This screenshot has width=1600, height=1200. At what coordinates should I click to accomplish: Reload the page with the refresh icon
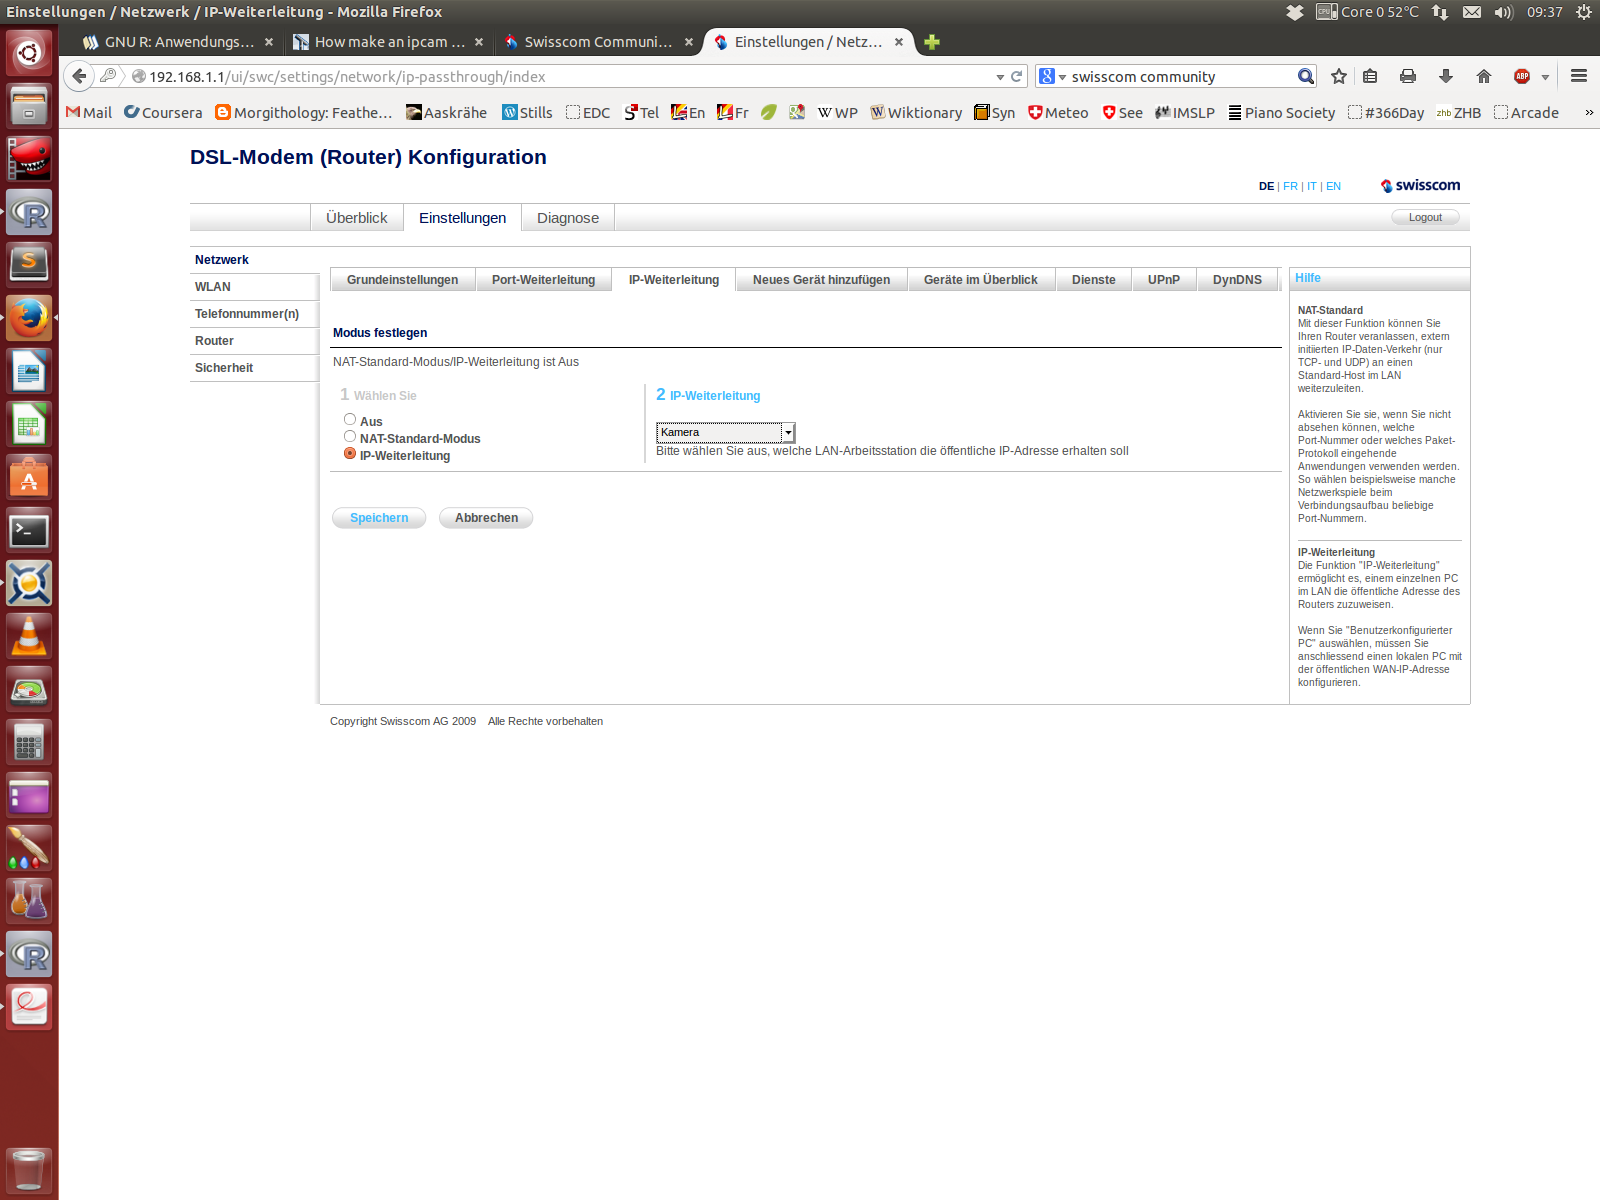(x=1017, y=76)
